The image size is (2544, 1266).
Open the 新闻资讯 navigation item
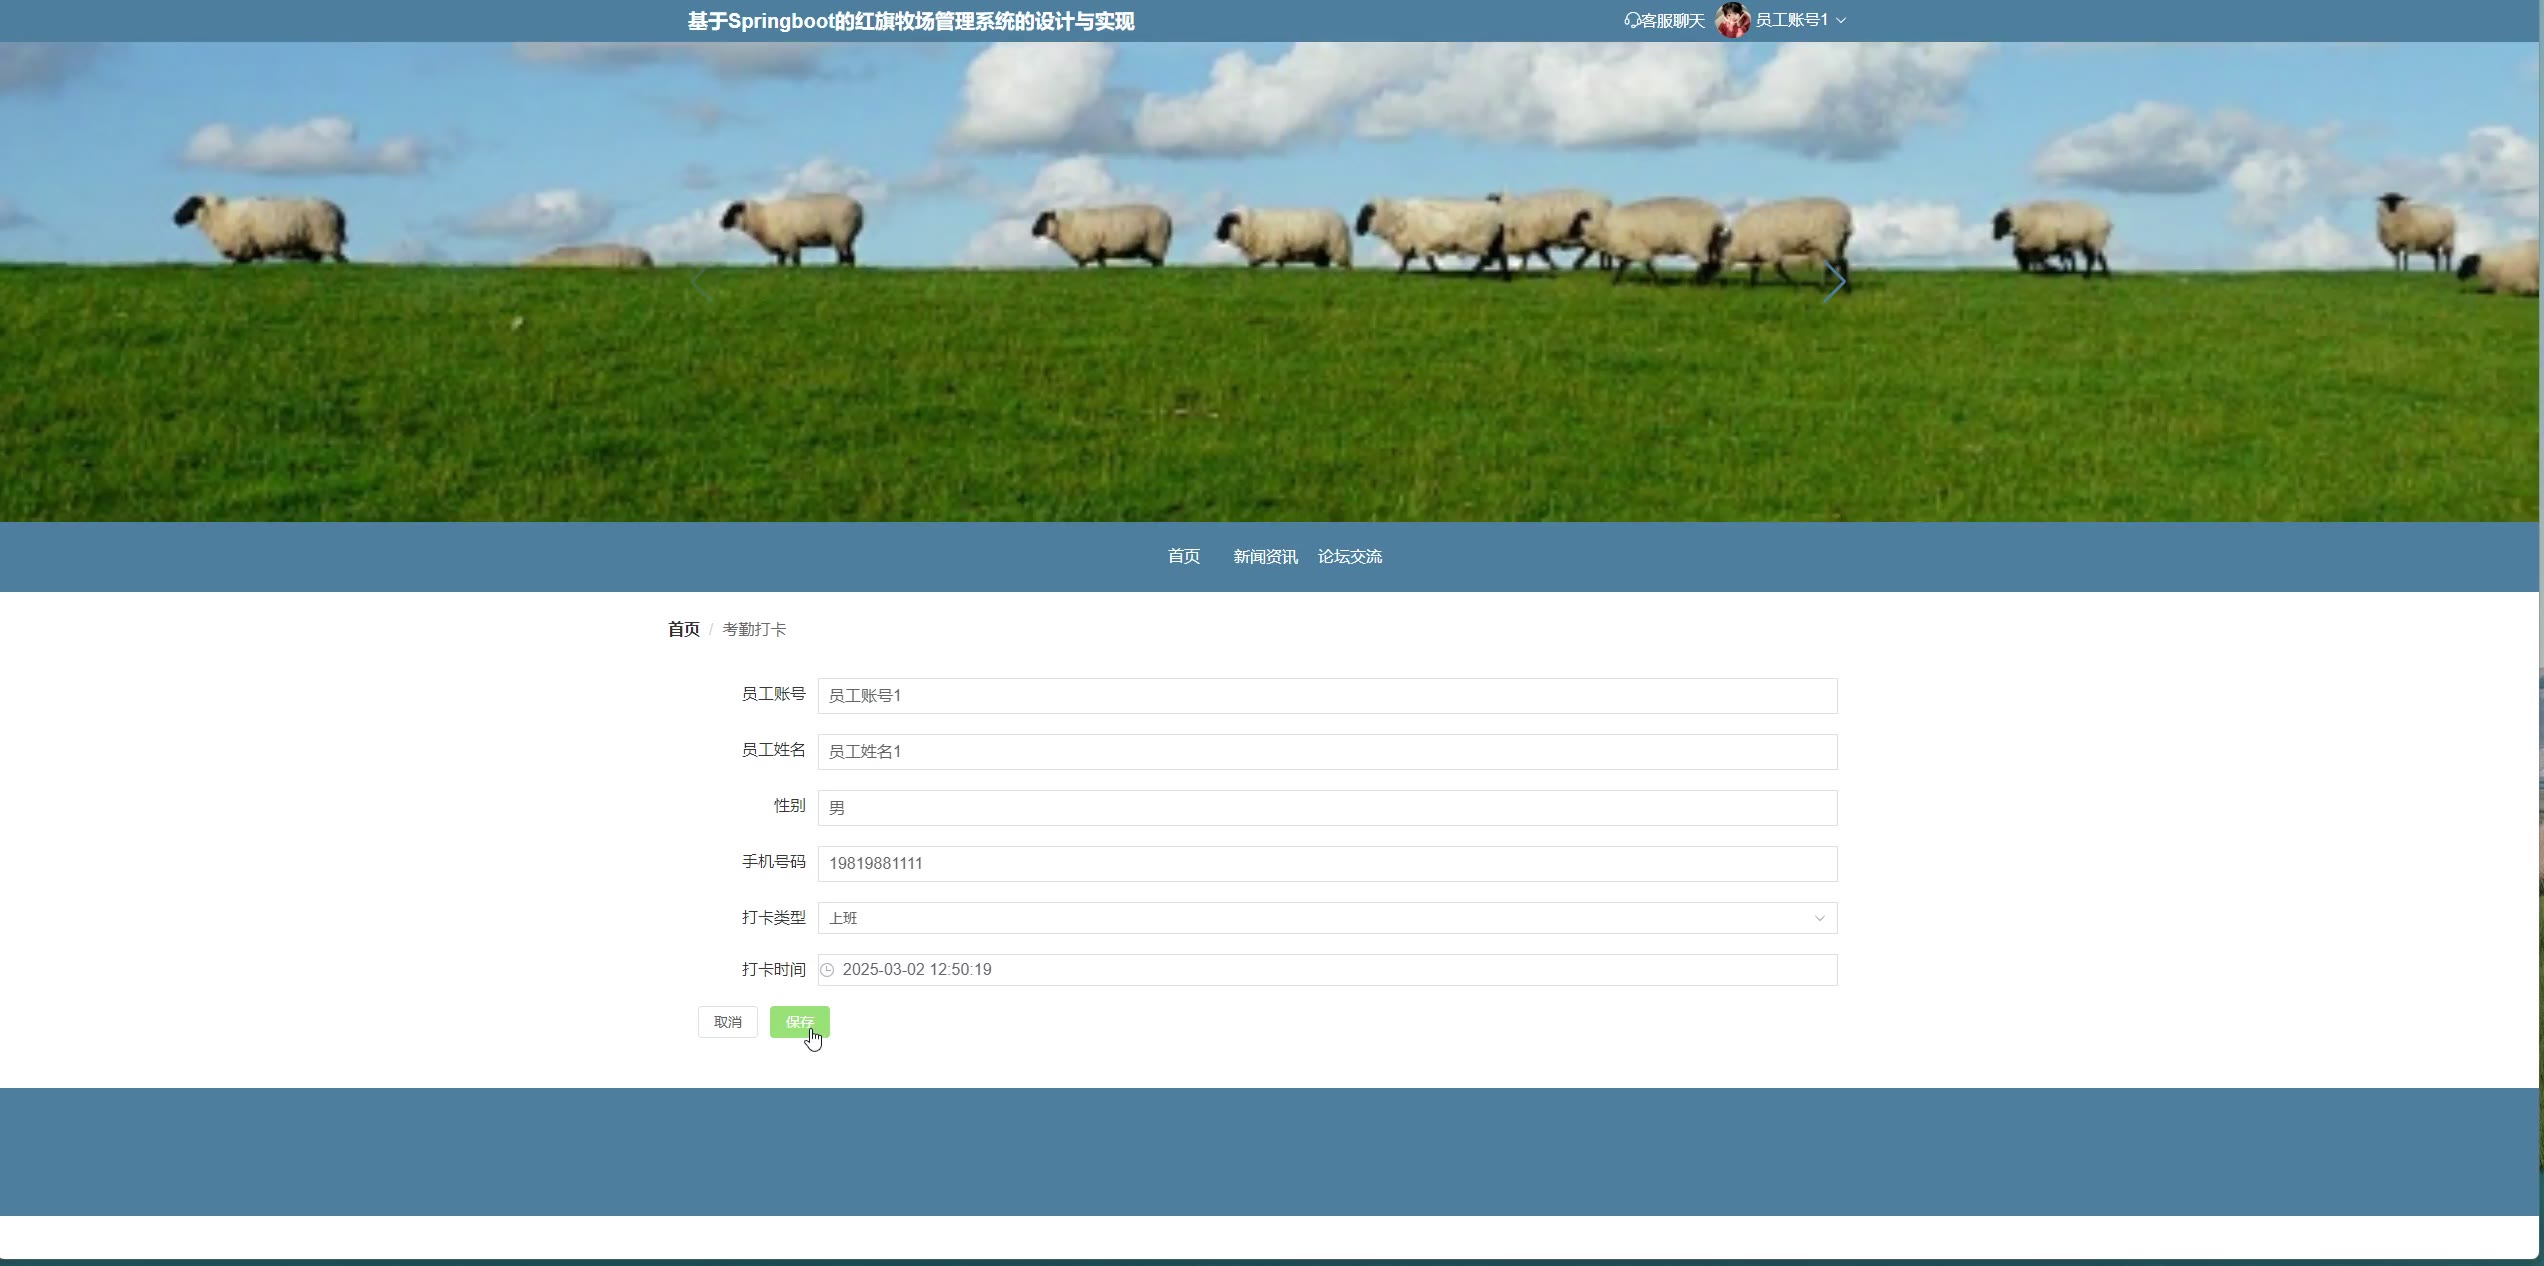click(1265, 556)
